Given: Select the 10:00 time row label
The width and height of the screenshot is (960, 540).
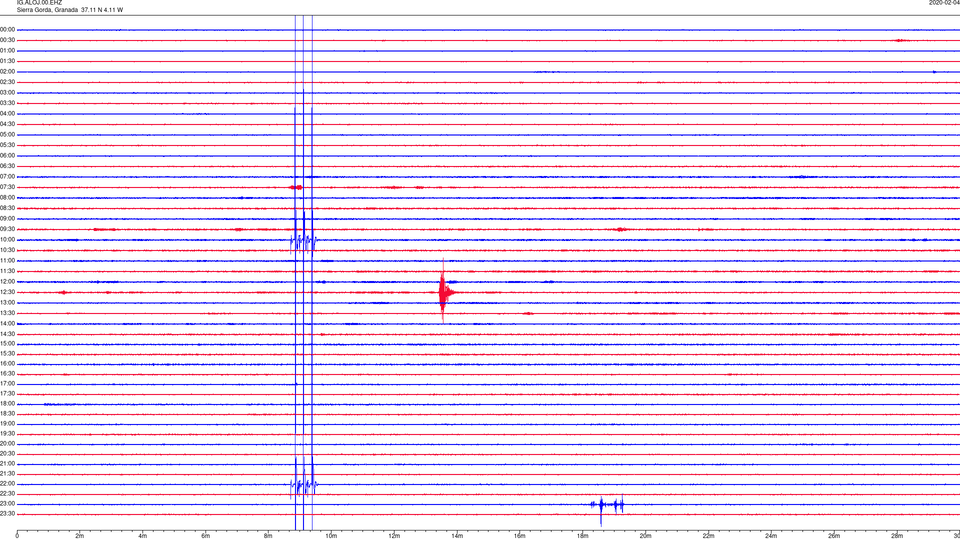Looking at the screenshot, I should tap(7, 239).
